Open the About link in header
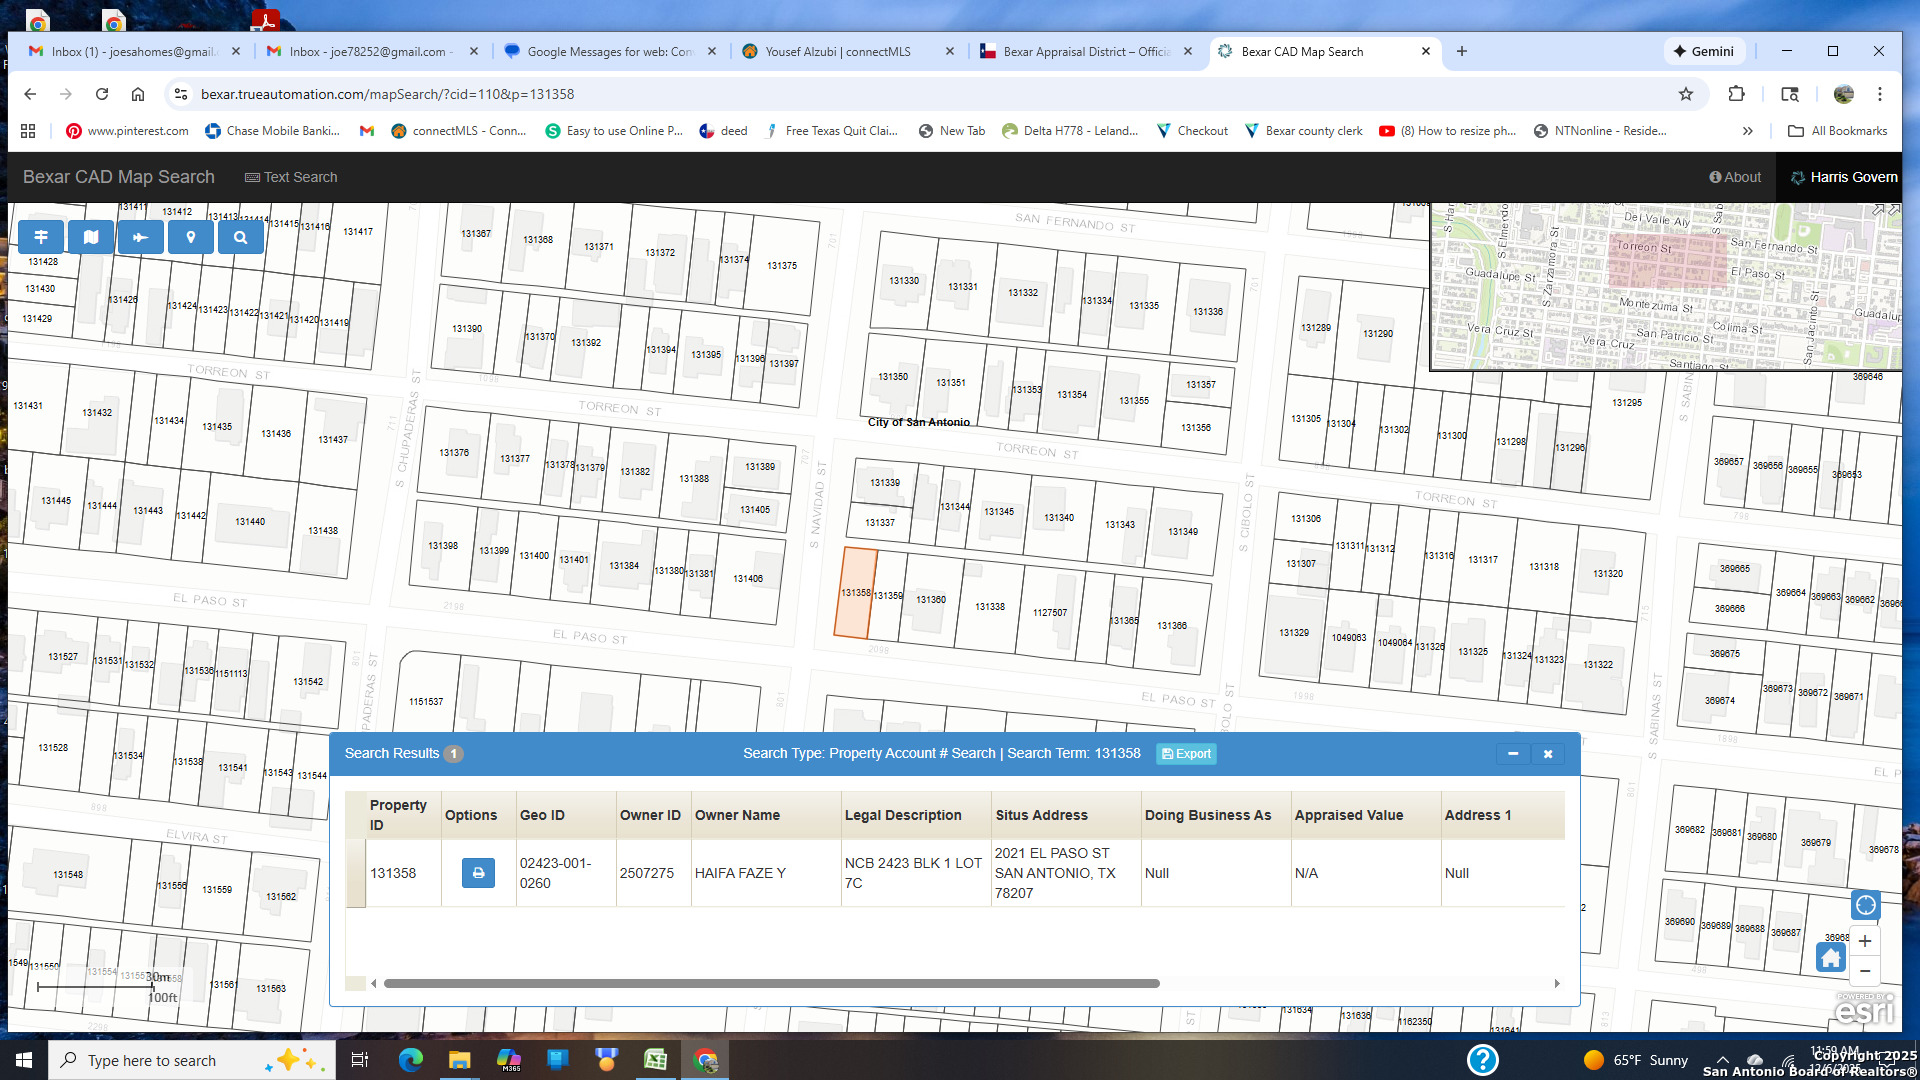This screenshot has width=1920, height=1080. click(1735, 177)
